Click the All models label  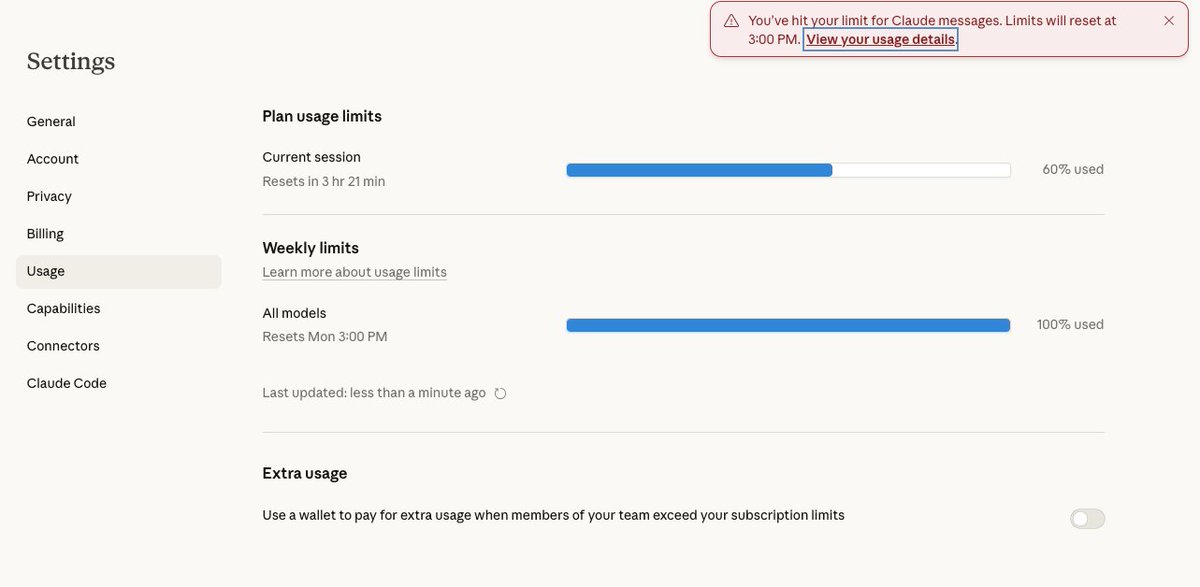pyautogui.click(x=294, y=313)
